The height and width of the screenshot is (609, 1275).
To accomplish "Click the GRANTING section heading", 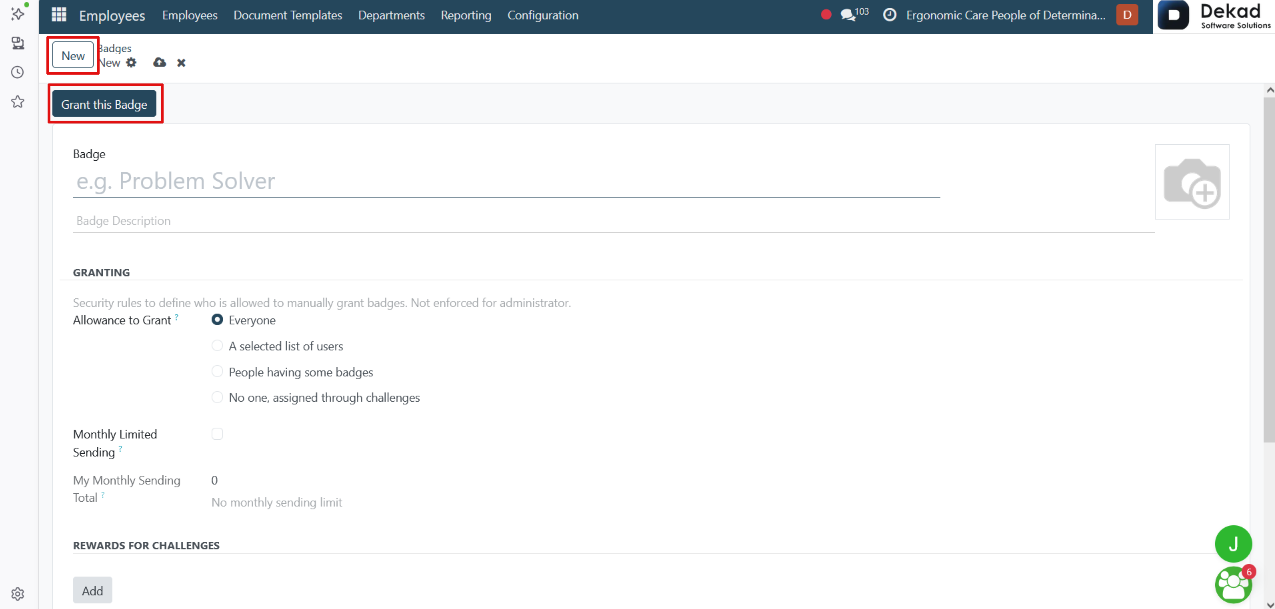I will (x=101, y=272).
